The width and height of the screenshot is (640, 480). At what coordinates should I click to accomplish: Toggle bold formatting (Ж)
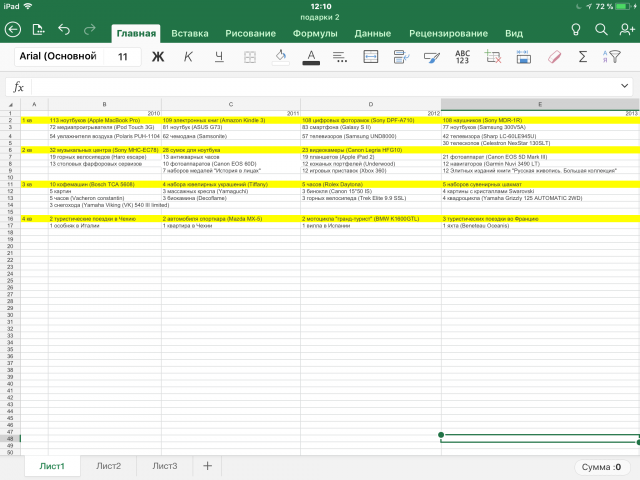[158, 57]
